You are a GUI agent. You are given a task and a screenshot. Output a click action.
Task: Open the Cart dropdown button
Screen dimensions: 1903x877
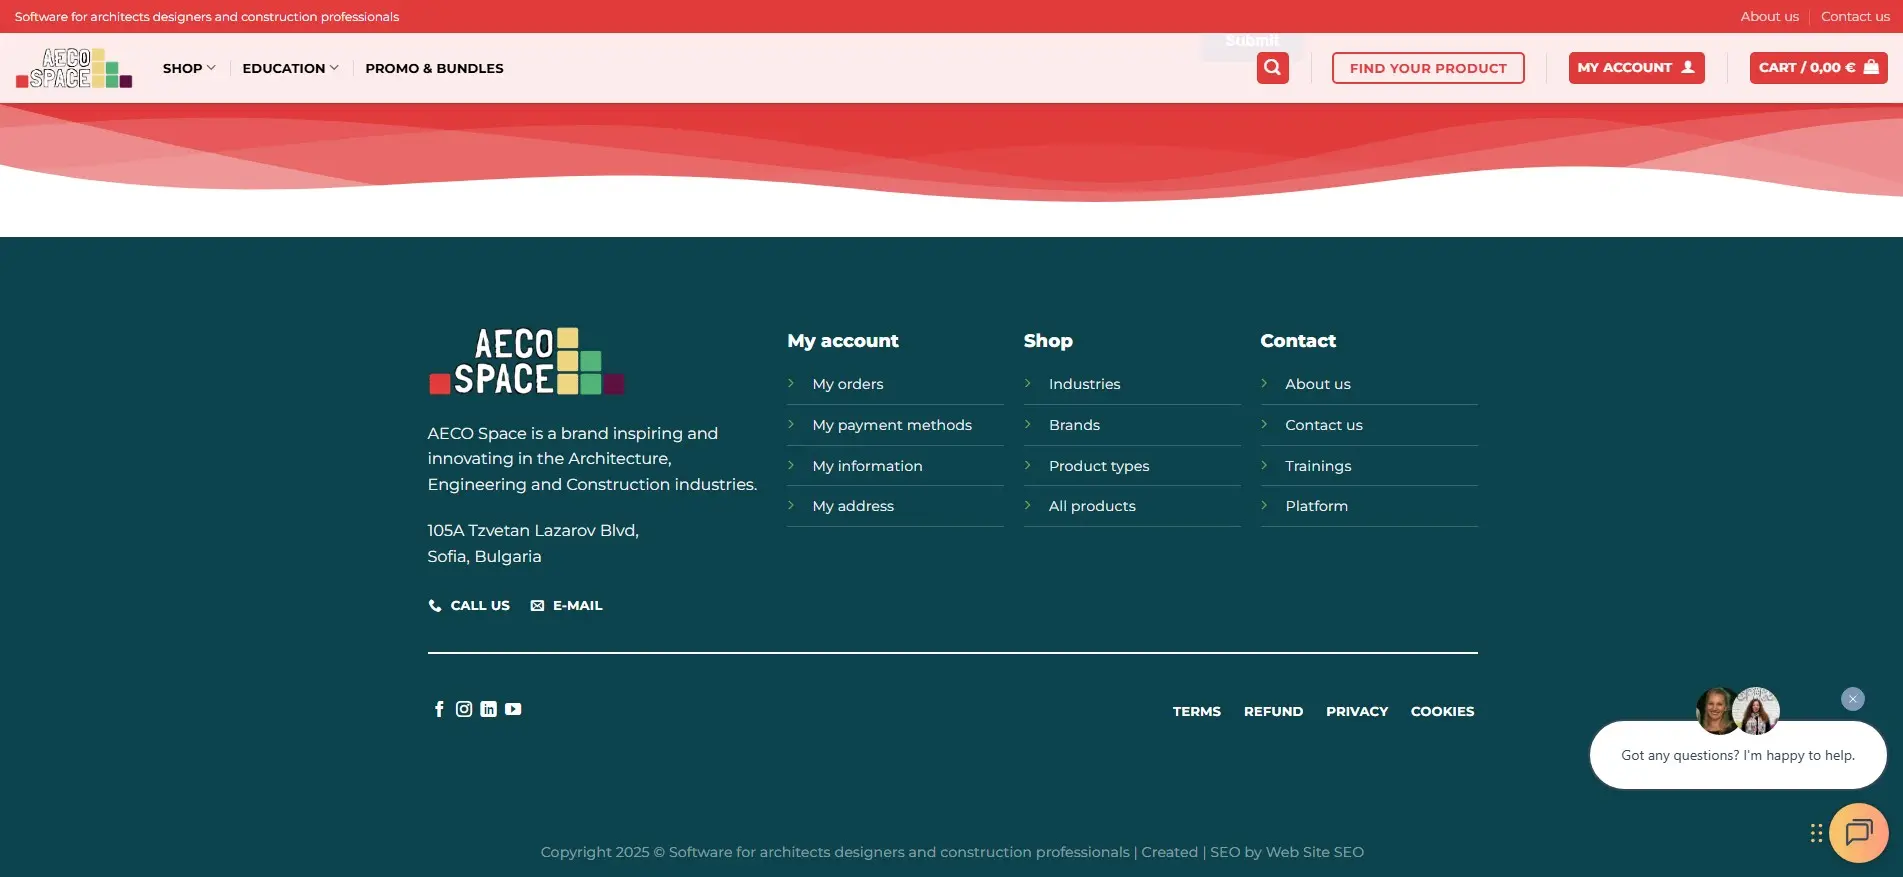pyautogui.click(x=1817, y=68)
